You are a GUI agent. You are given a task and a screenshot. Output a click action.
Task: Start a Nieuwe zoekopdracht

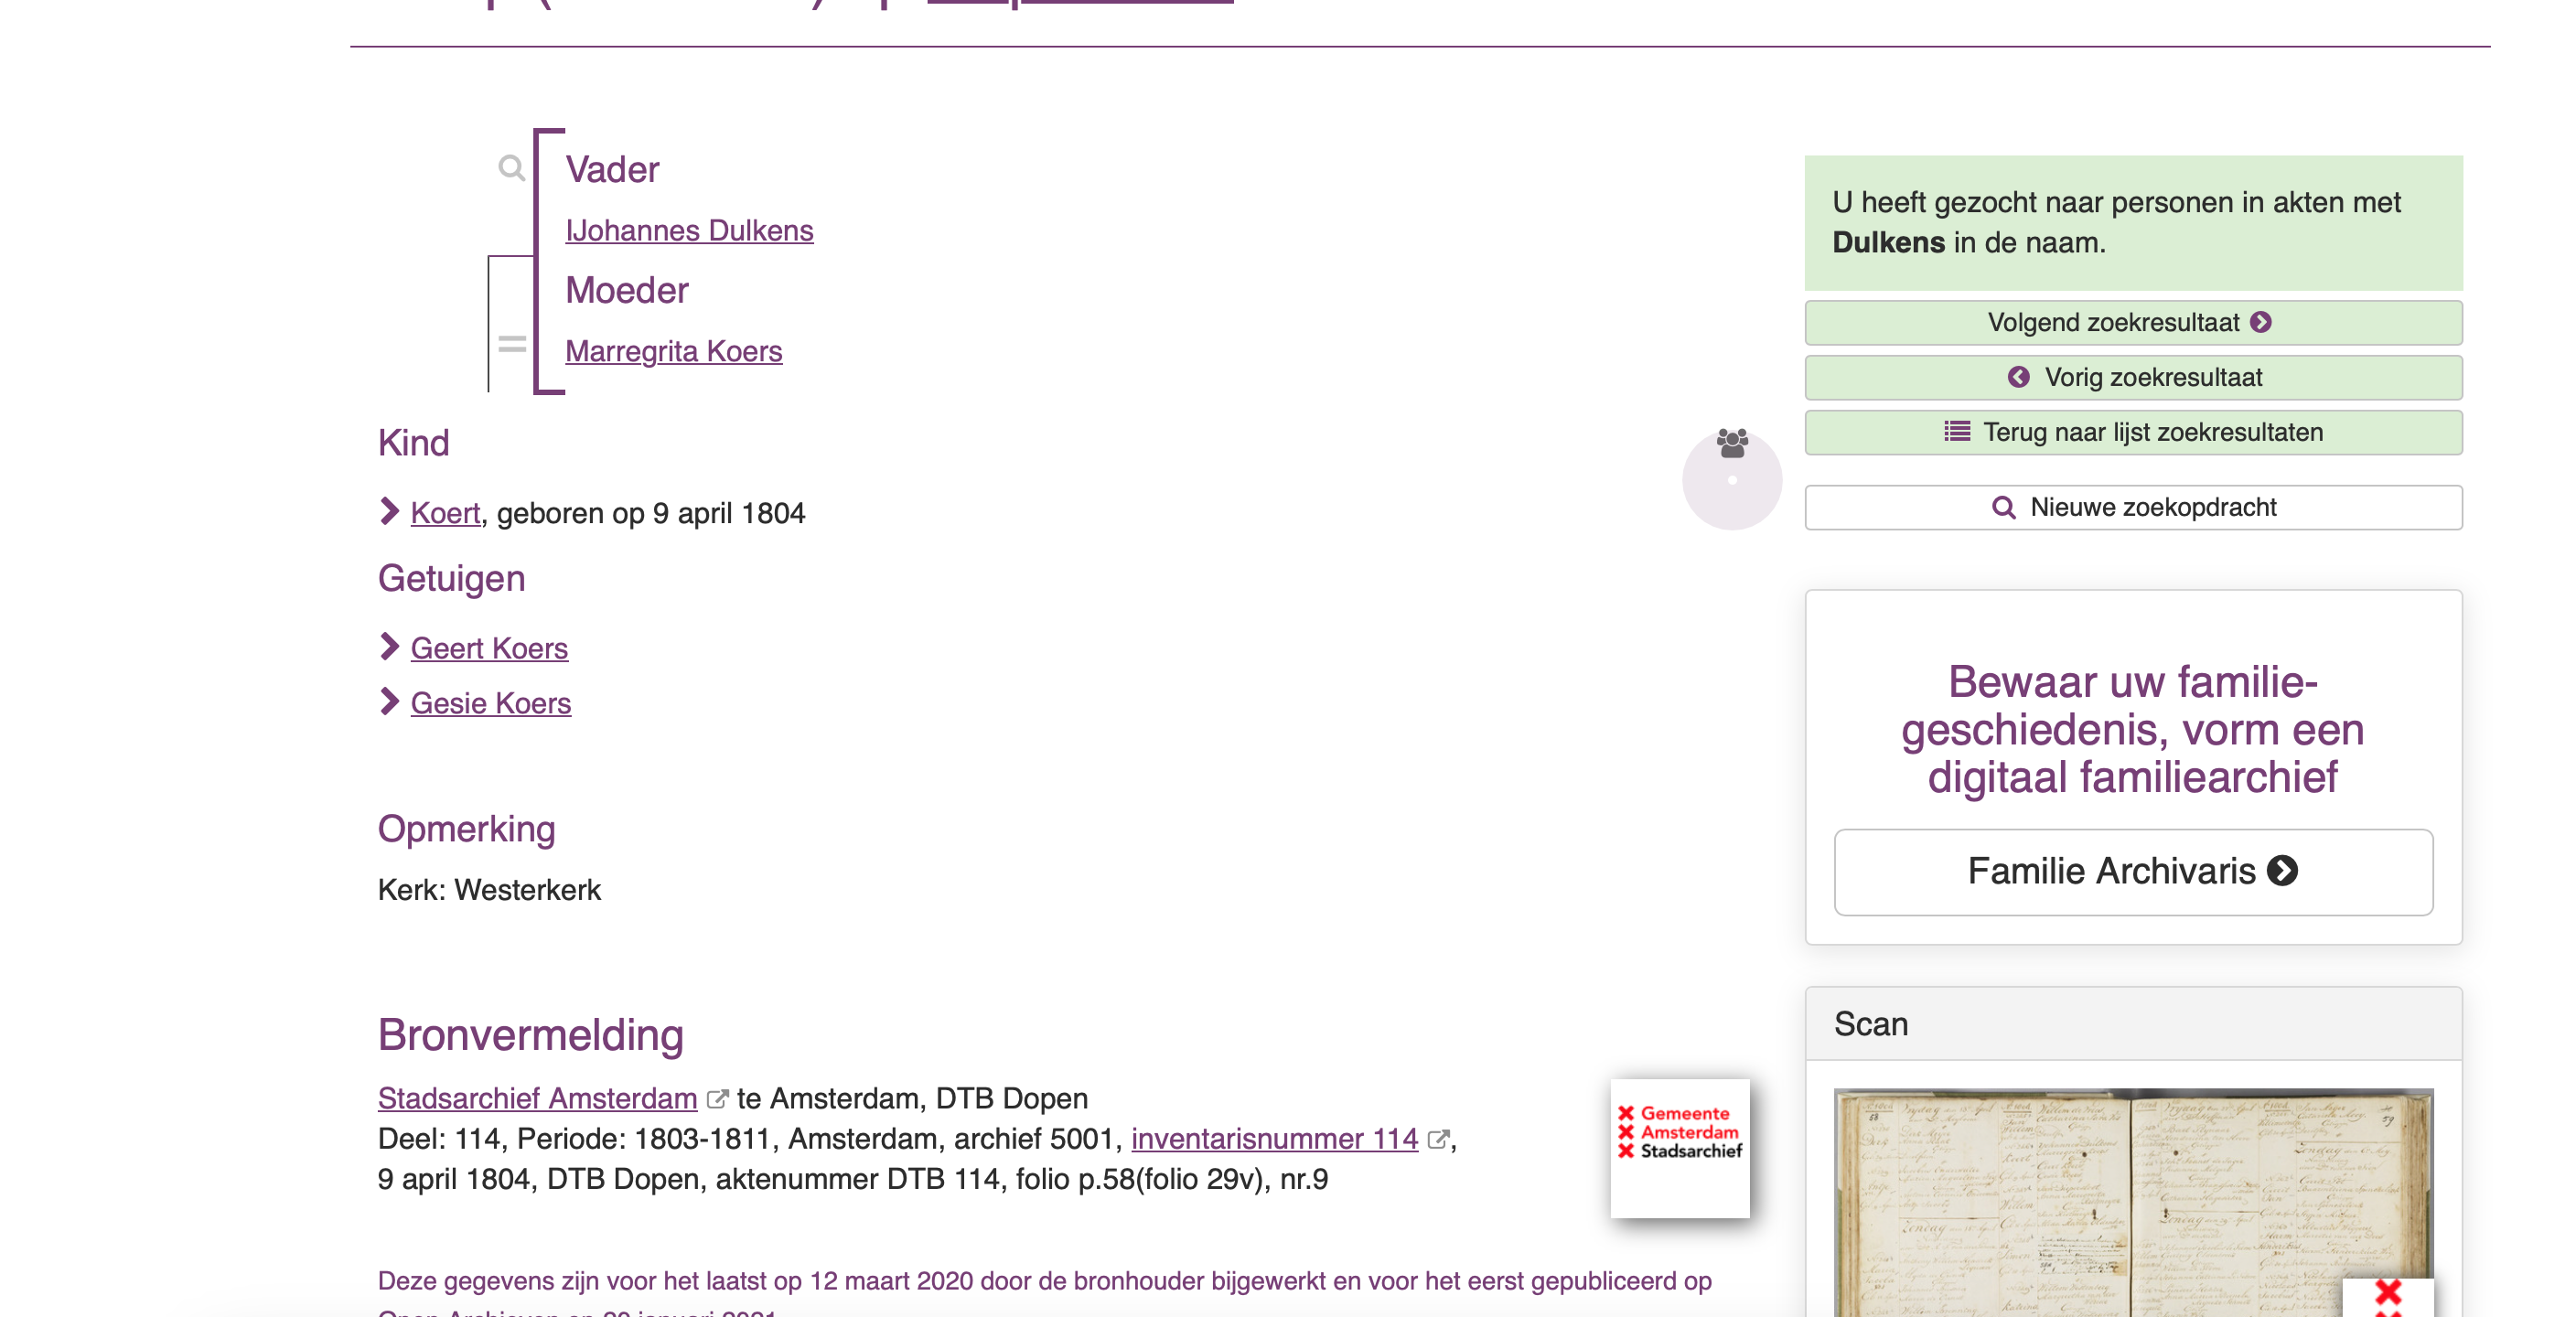click(2133, 508)
